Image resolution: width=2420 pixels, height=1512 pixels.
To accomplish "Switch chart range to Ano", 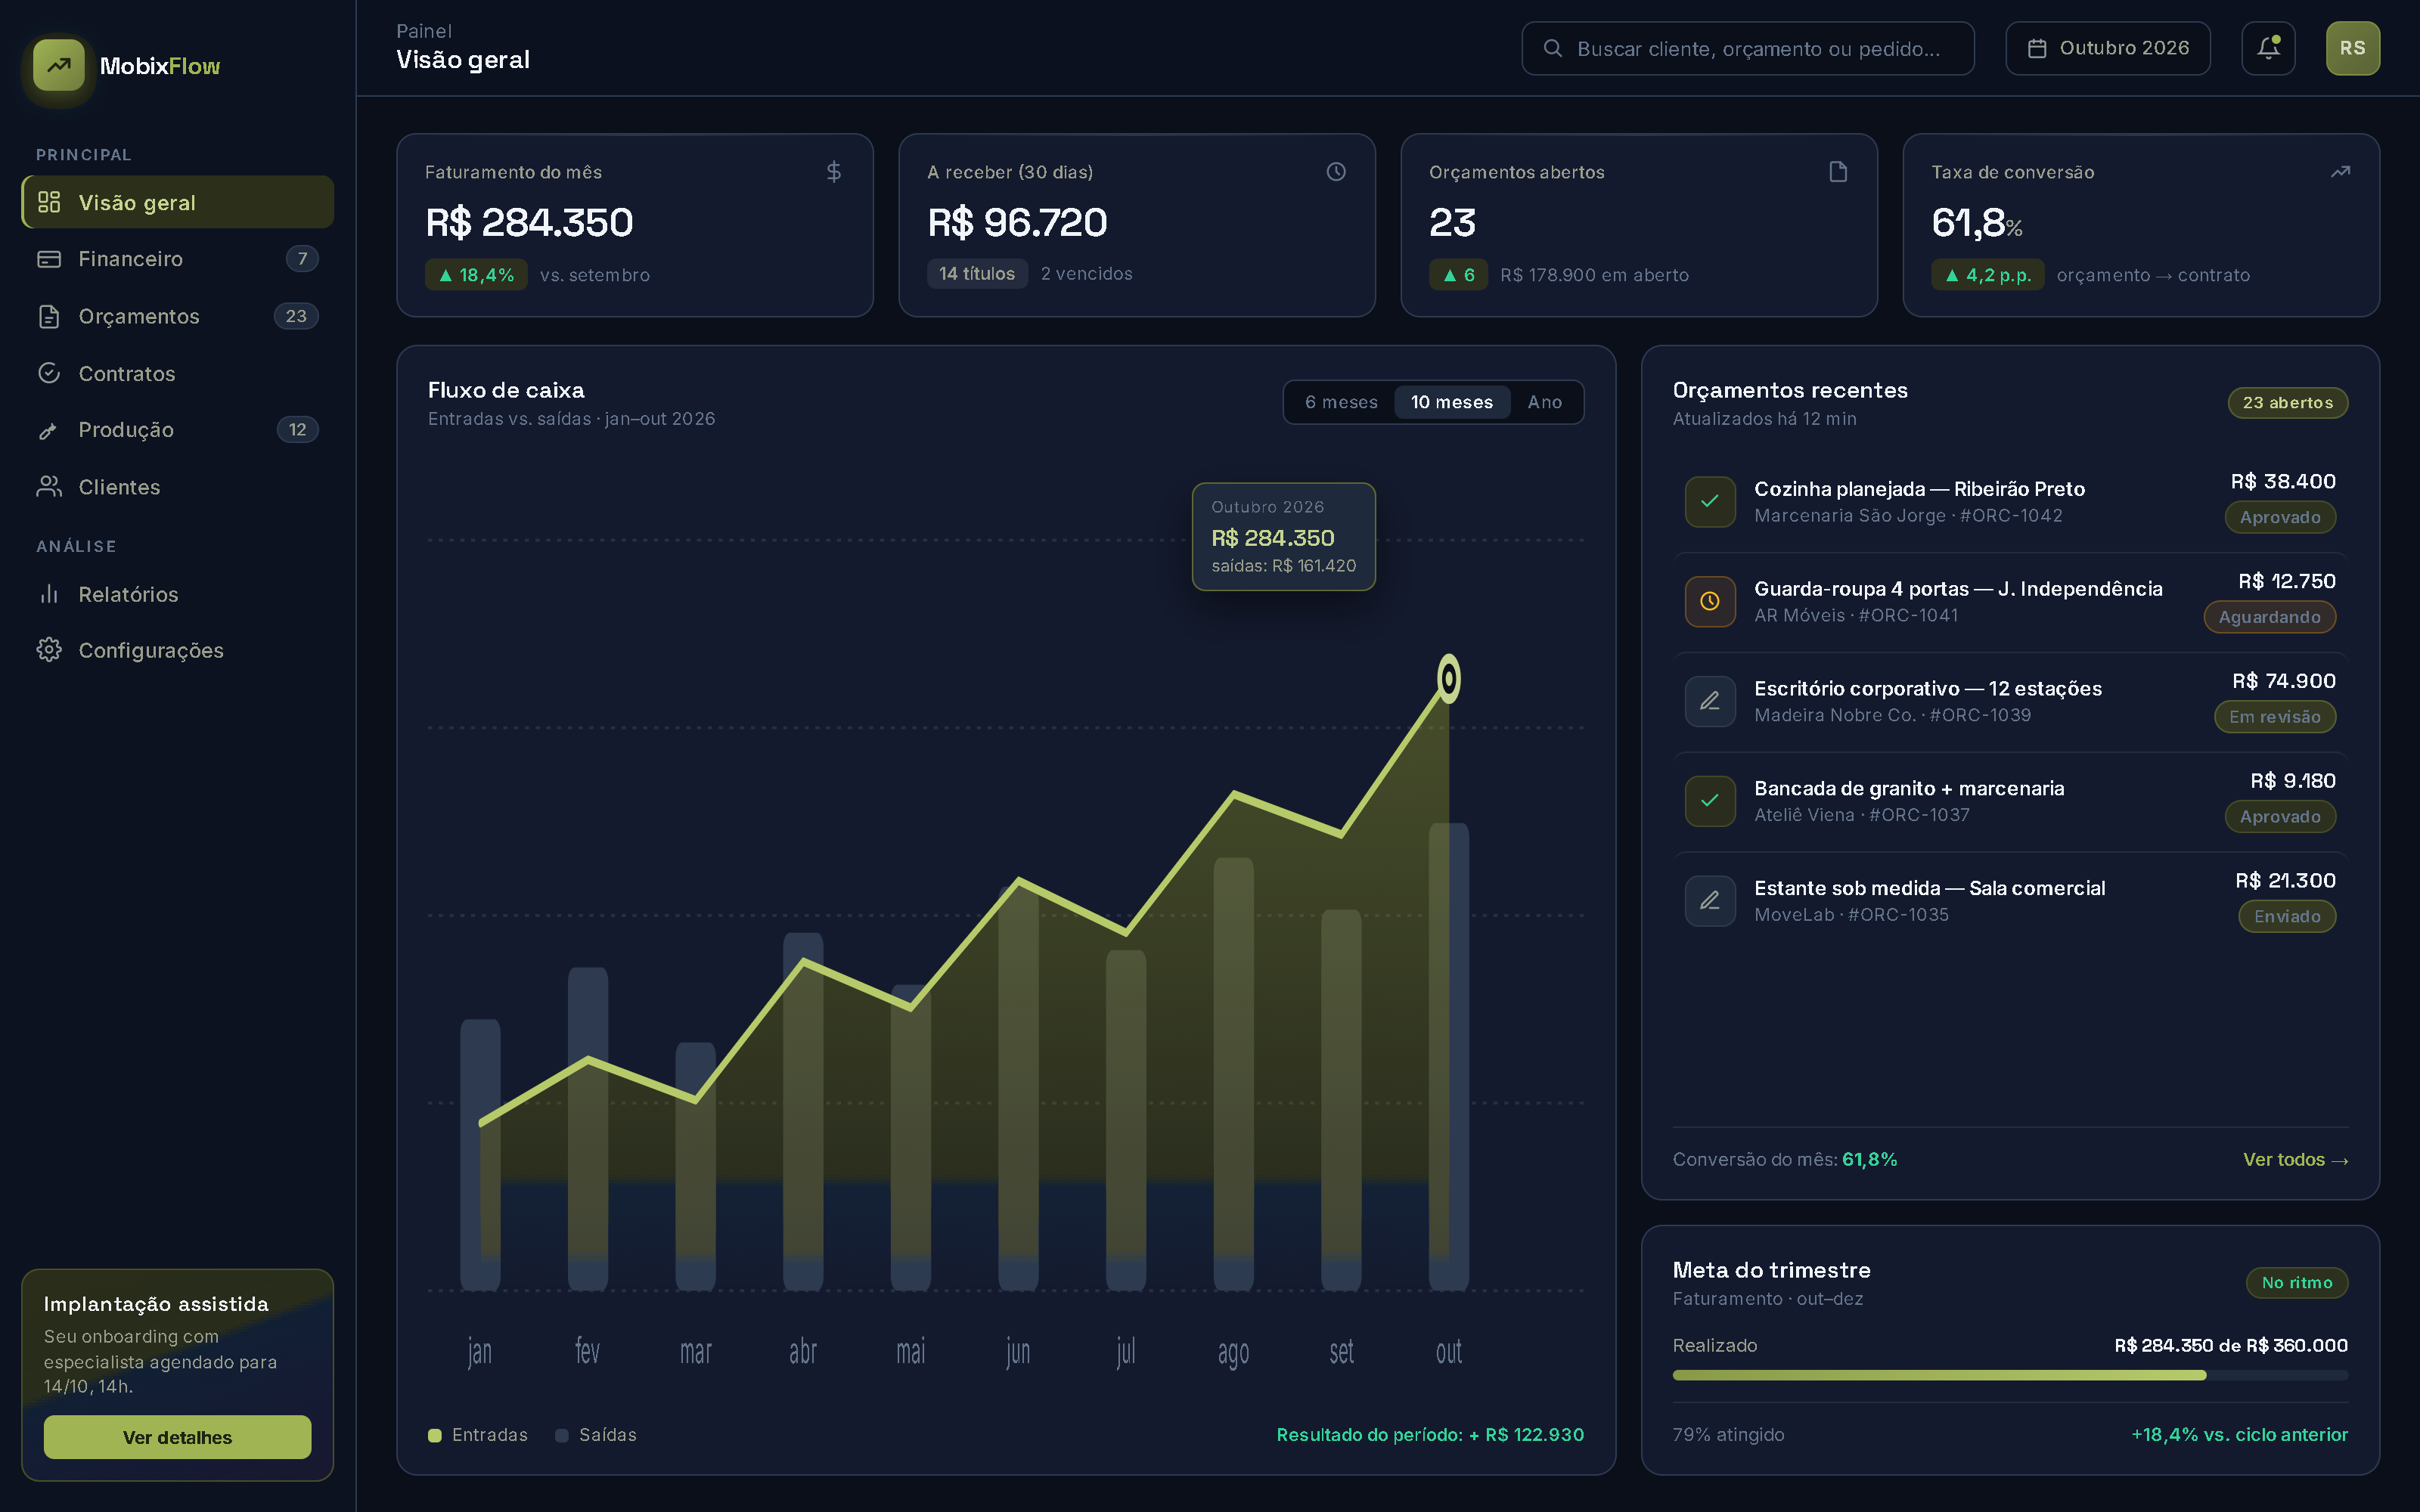I will pyautogui.click(x=1545, y=402).
